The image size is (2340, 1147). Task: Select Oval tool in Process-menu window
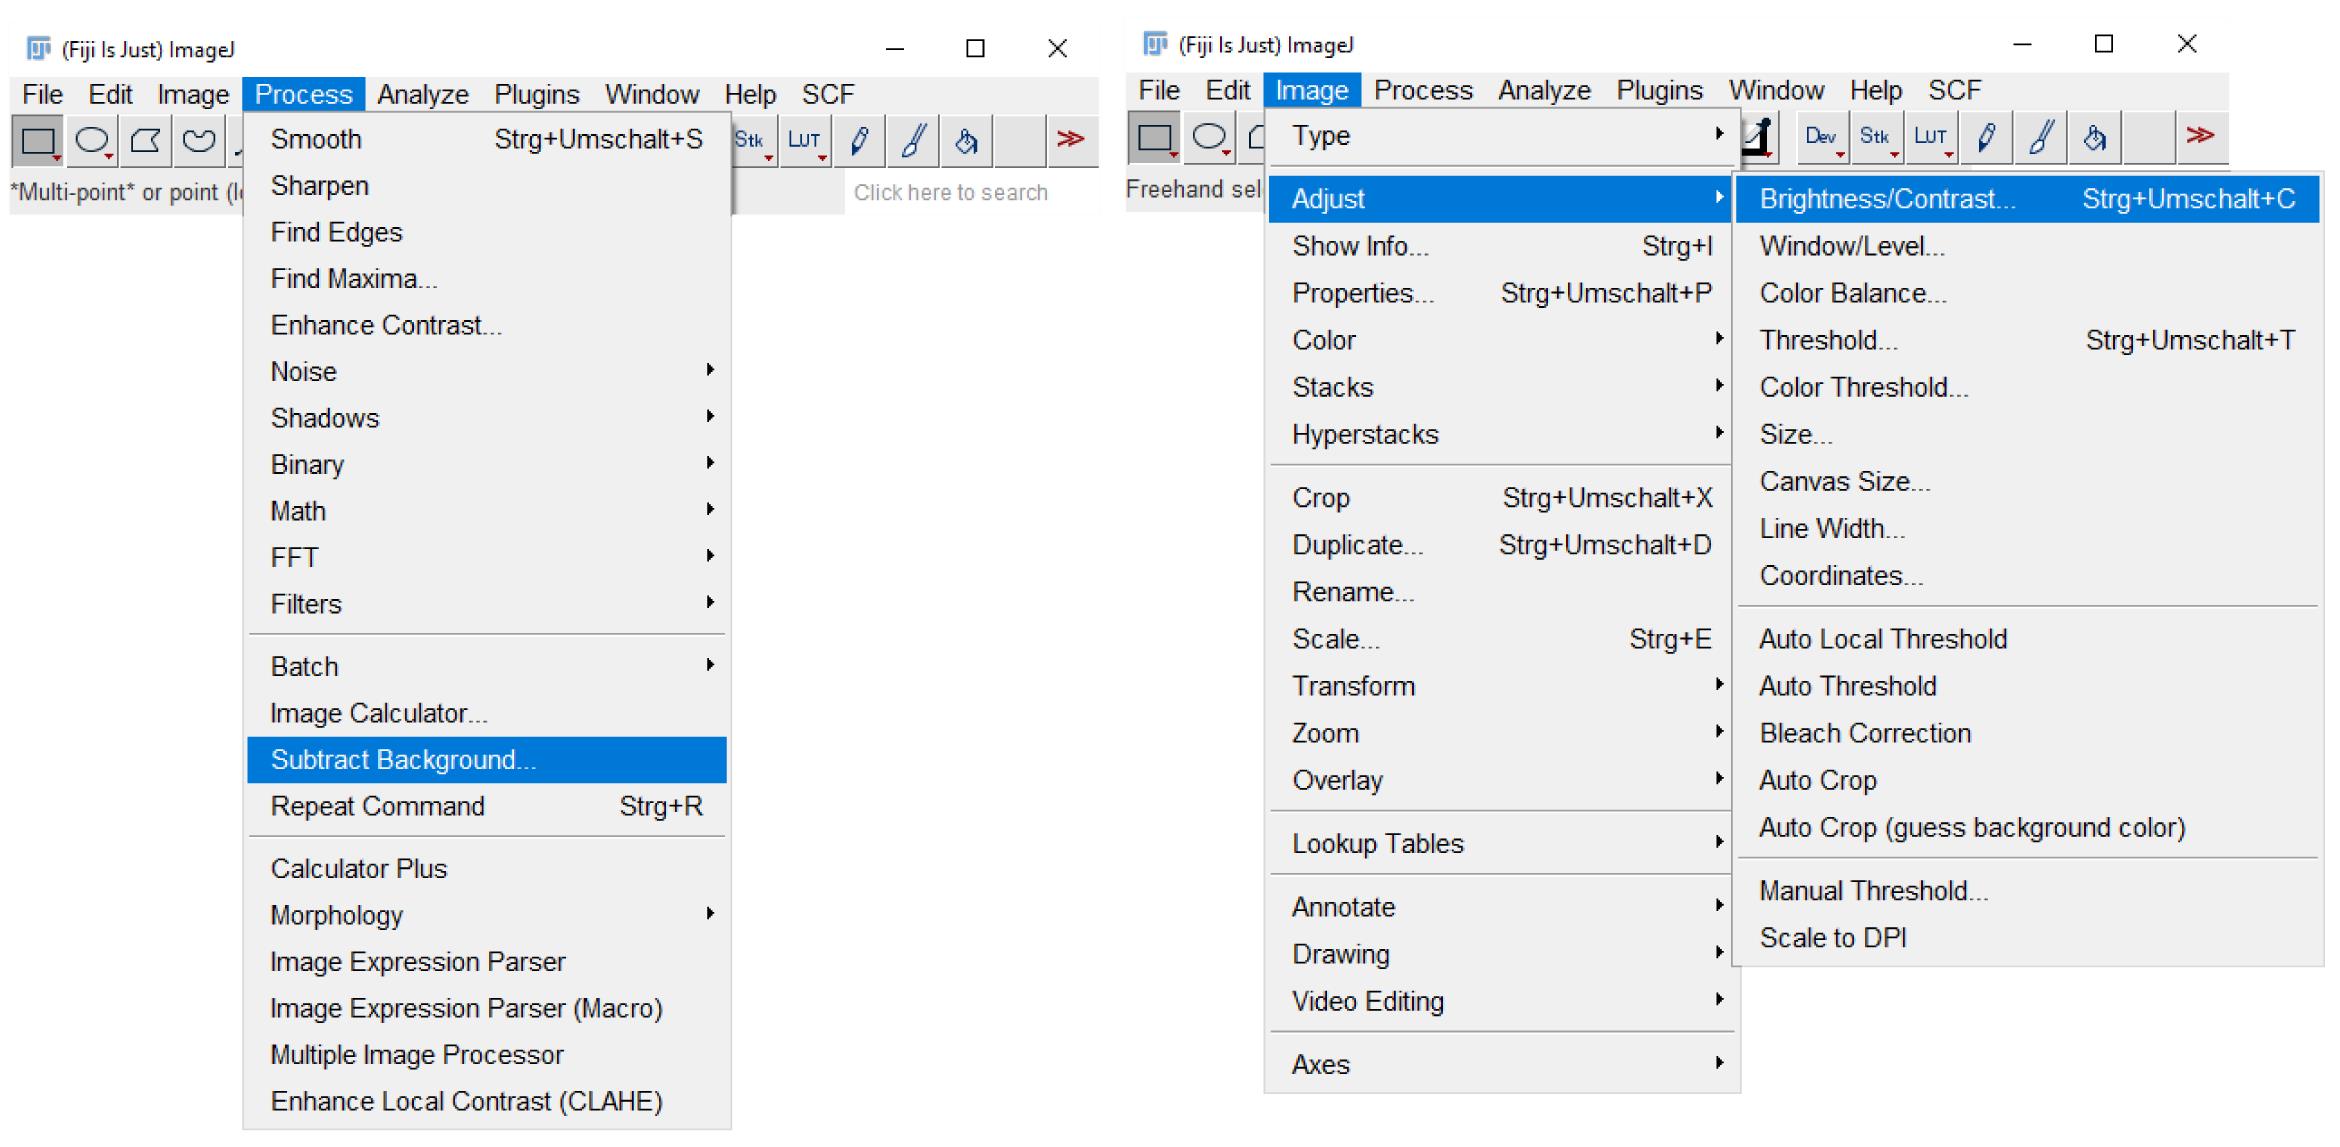point(92,141)
